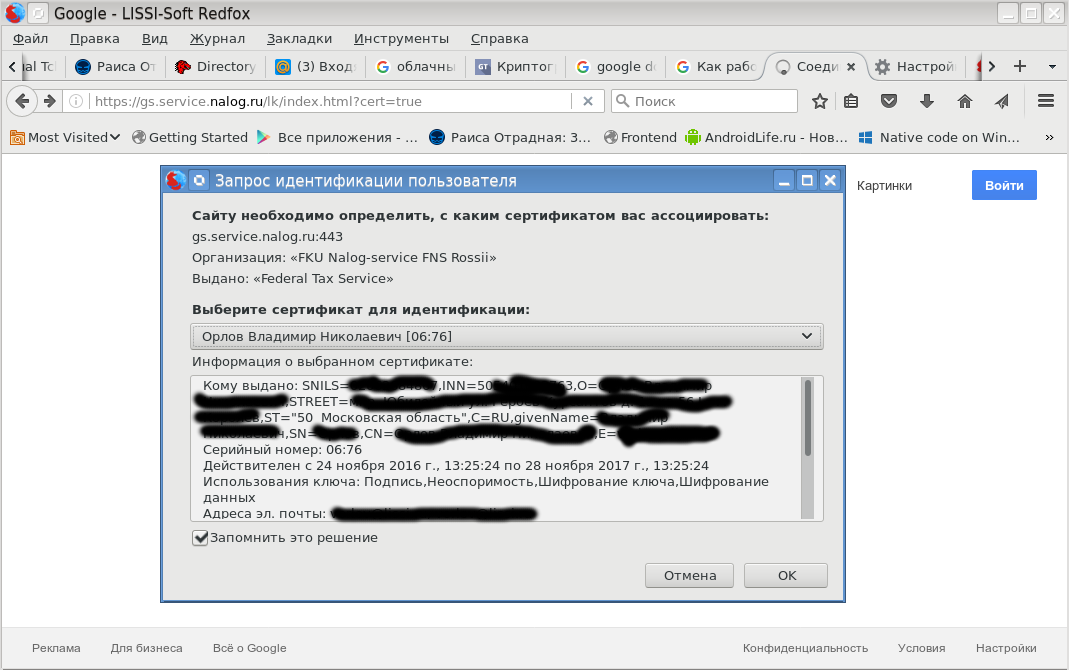Expand the bookmarks overflow chevron
This screenshot has width=1069, height=670.
point(1051,137)
